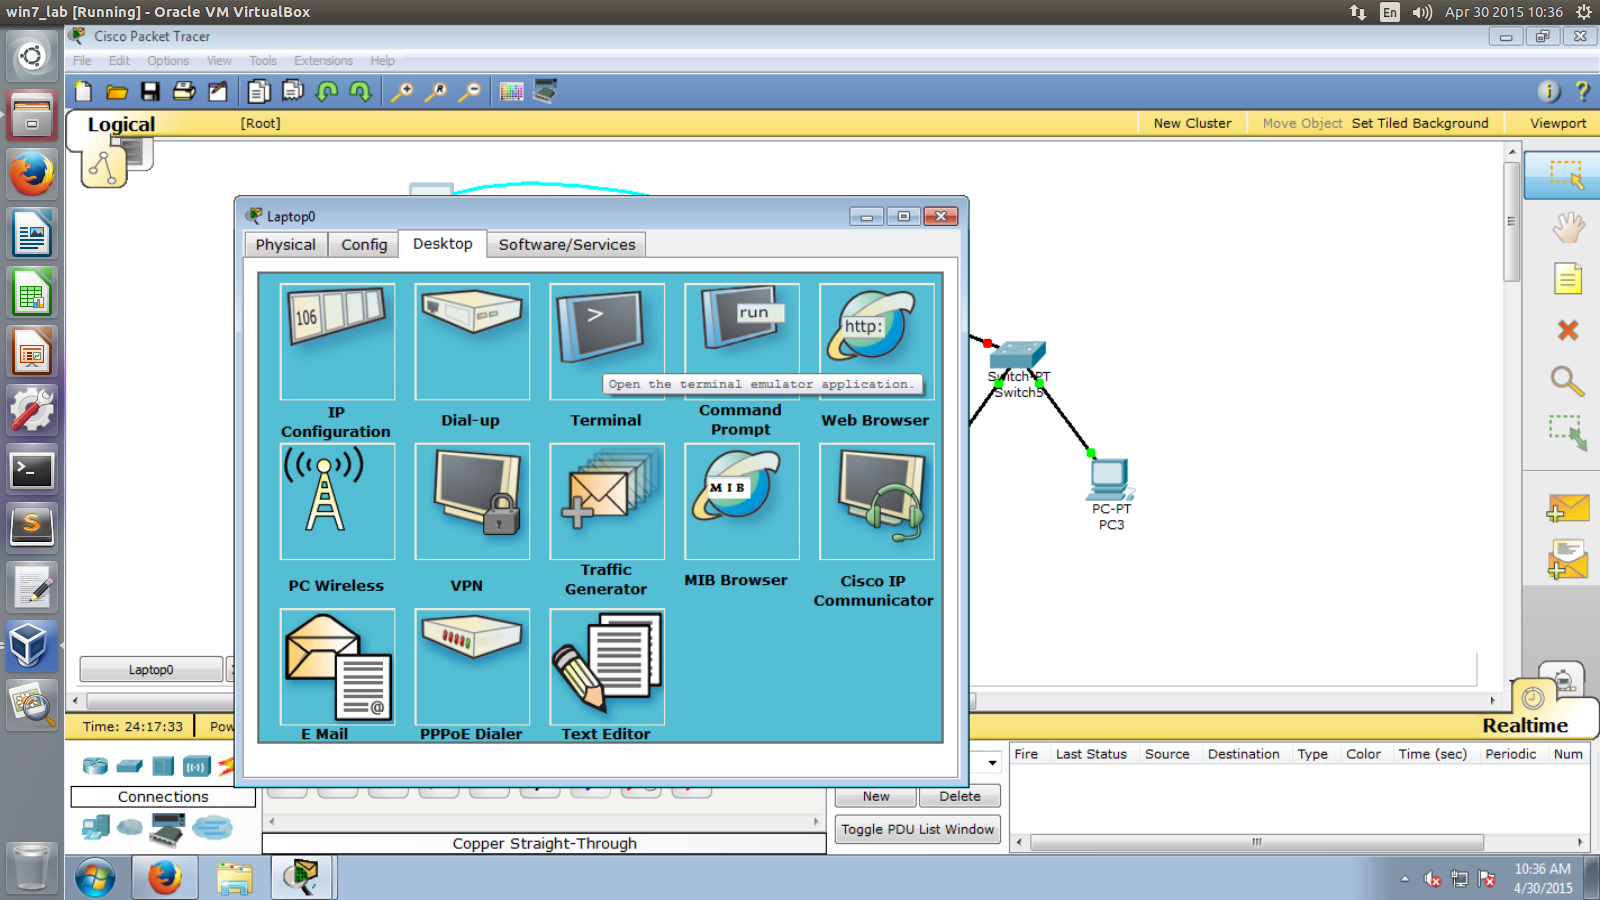Zoom in with the plus magnifier

click(402, 92)
